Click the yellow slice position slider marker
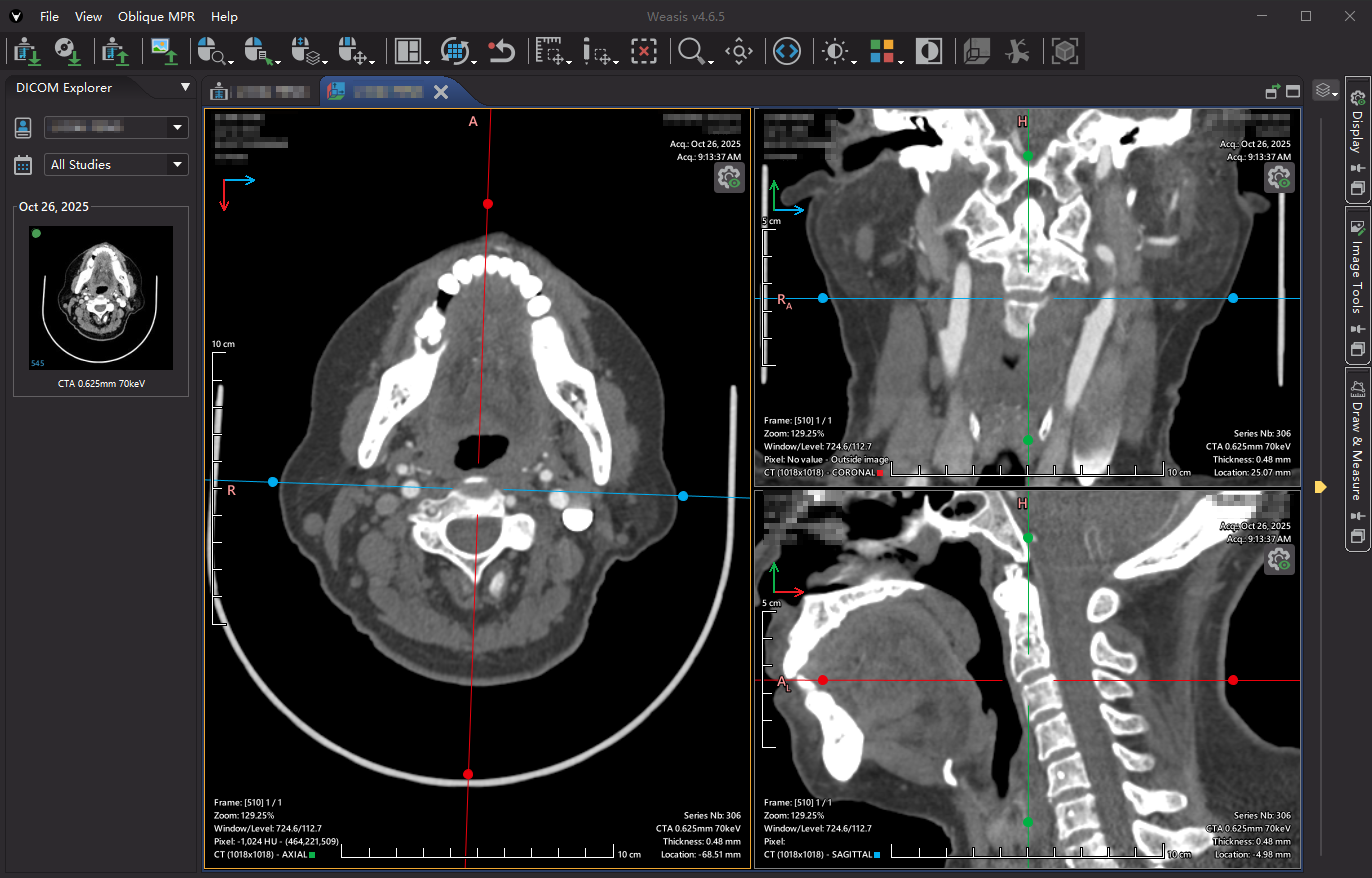The image size is (1372, 878). [x=1321, y=487]
